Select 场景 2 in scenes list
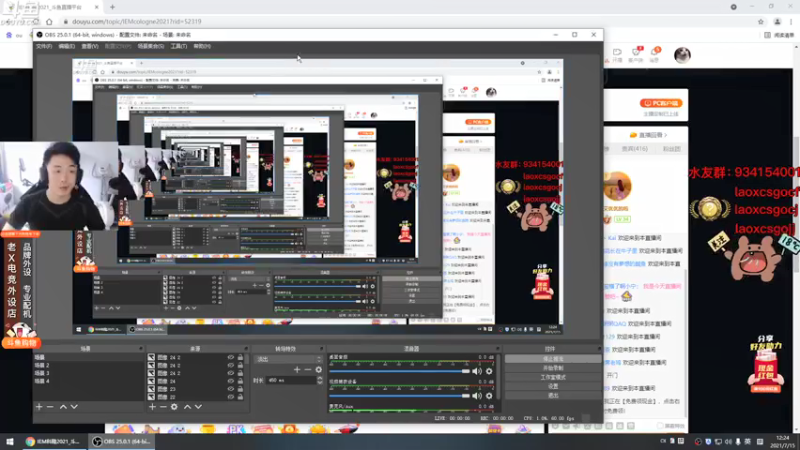 point(42,365)
